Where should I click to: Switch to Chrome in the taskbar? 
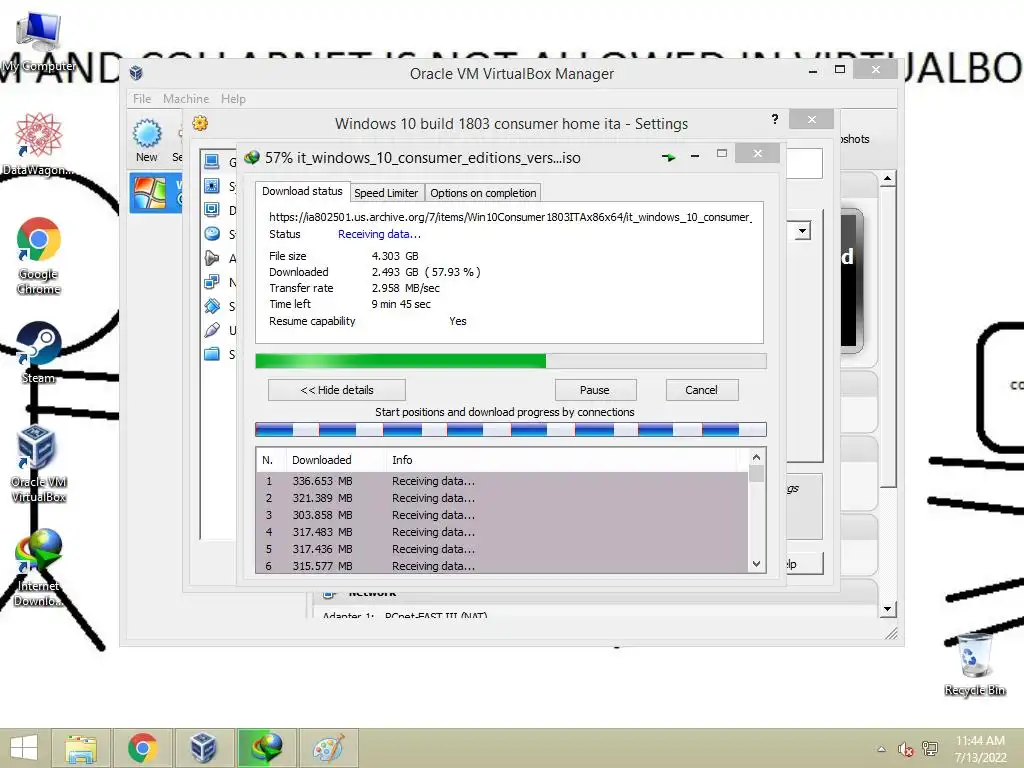point(142,748)
